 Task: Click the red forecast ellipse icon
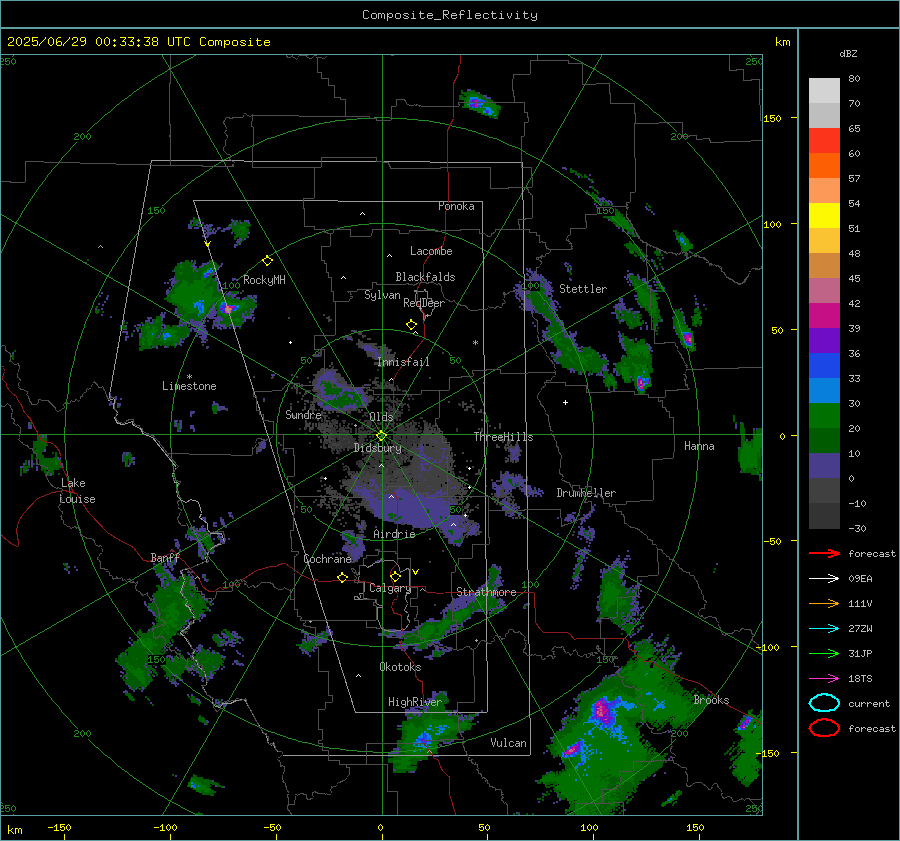click(824, 728)
